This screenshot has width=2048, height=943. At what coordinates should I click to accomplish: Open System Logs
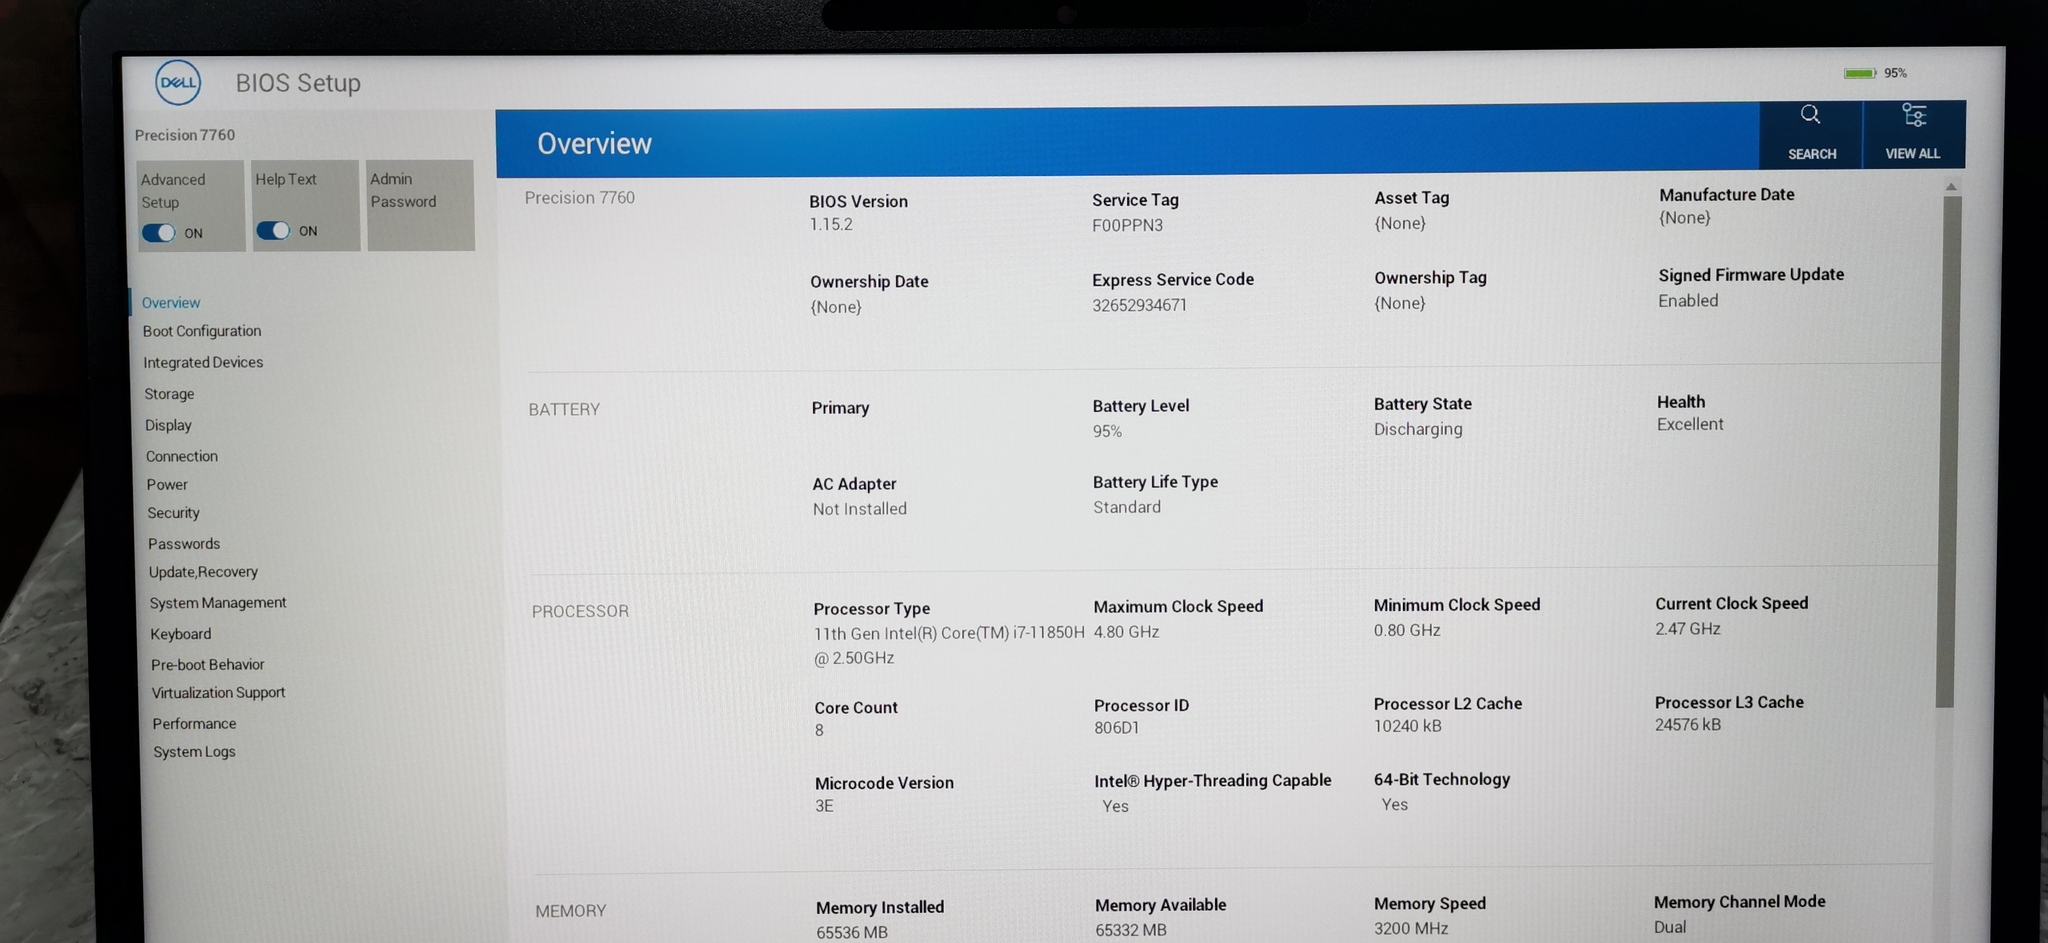194,752
